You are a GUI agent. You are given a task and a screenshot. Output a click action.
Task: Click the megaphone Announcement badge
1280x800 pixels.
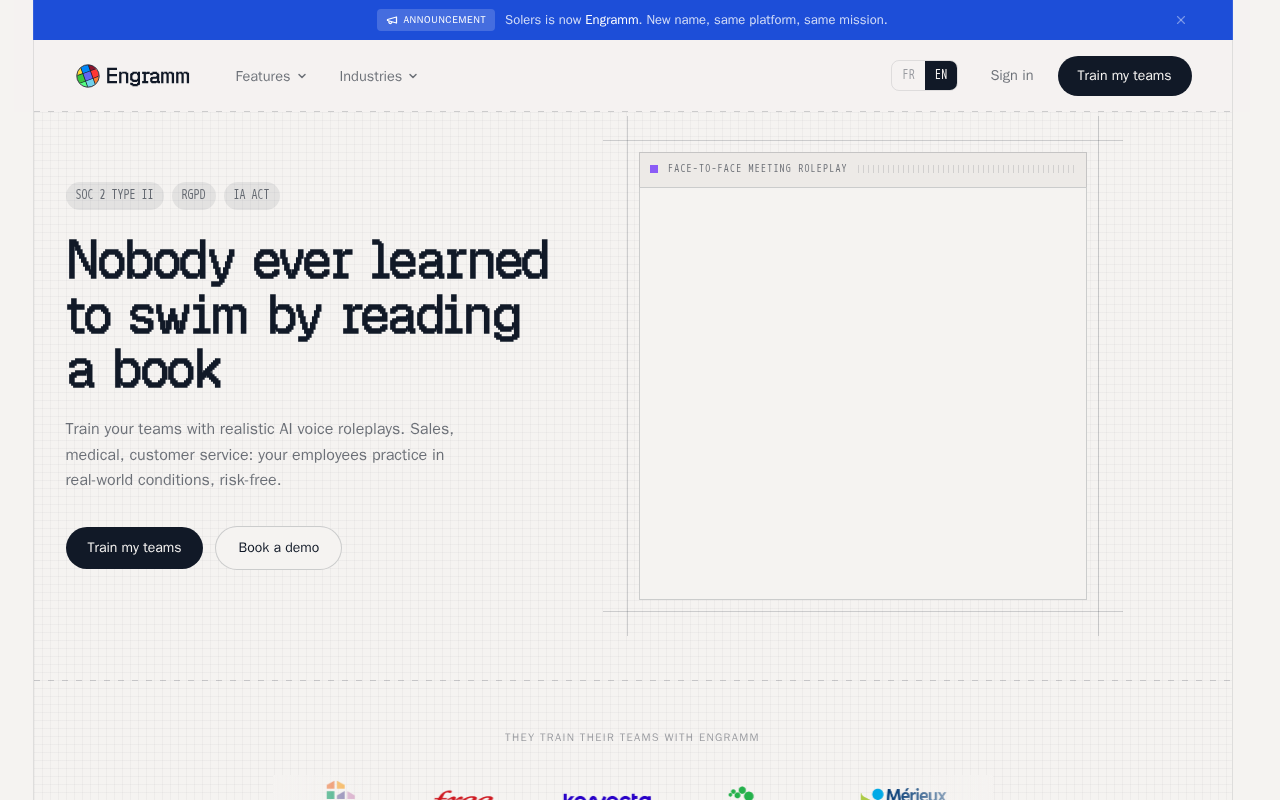(436, 20)
